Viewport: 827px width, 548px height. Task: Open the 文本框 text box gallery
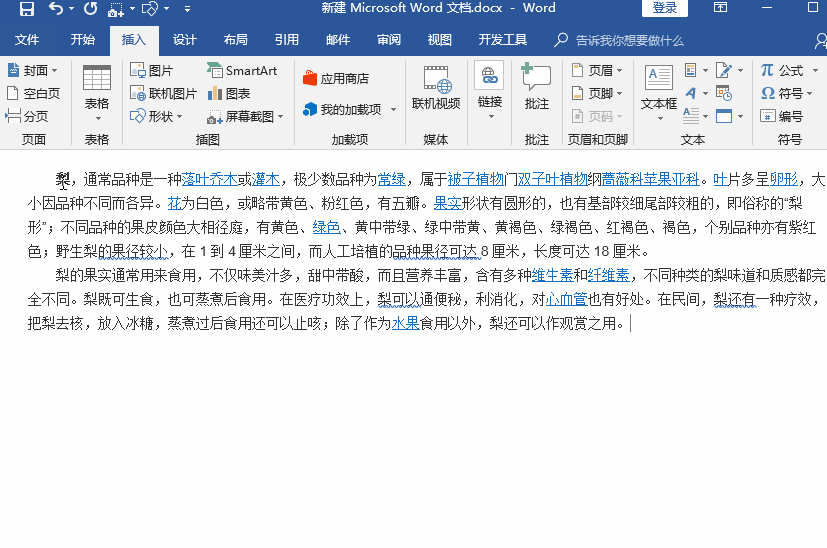click(x=659, y=93)
